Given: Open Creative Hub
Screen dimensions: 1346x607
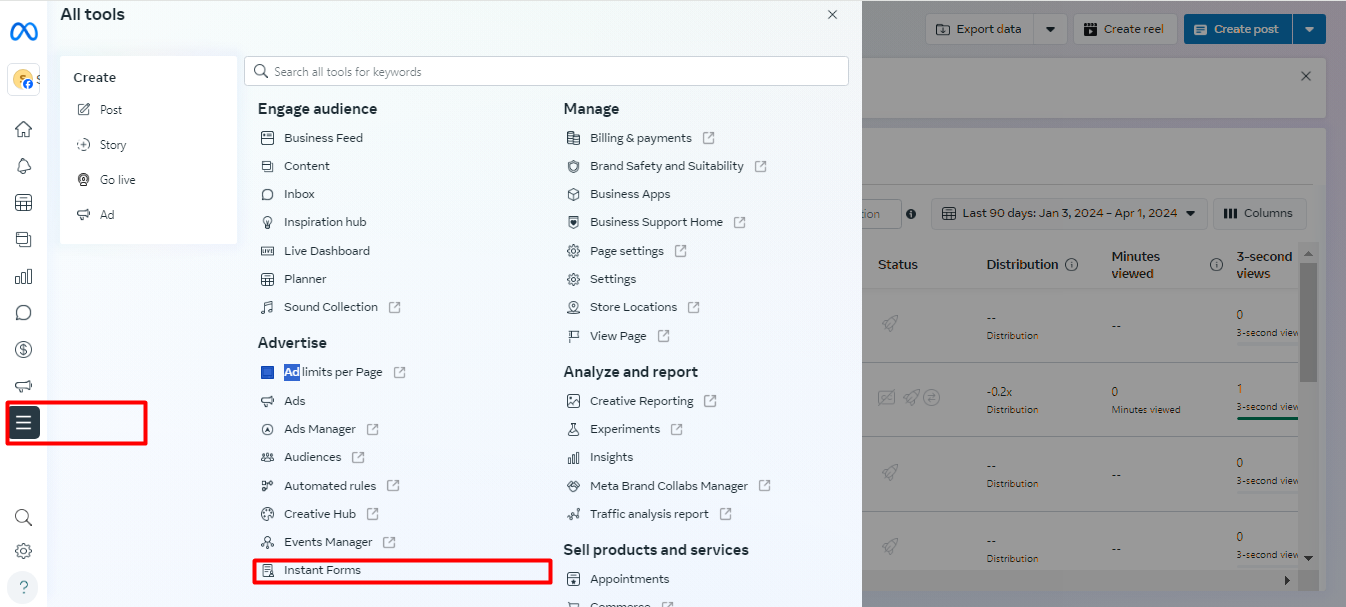Looking at the screenshot, I should tap(319, 514).
